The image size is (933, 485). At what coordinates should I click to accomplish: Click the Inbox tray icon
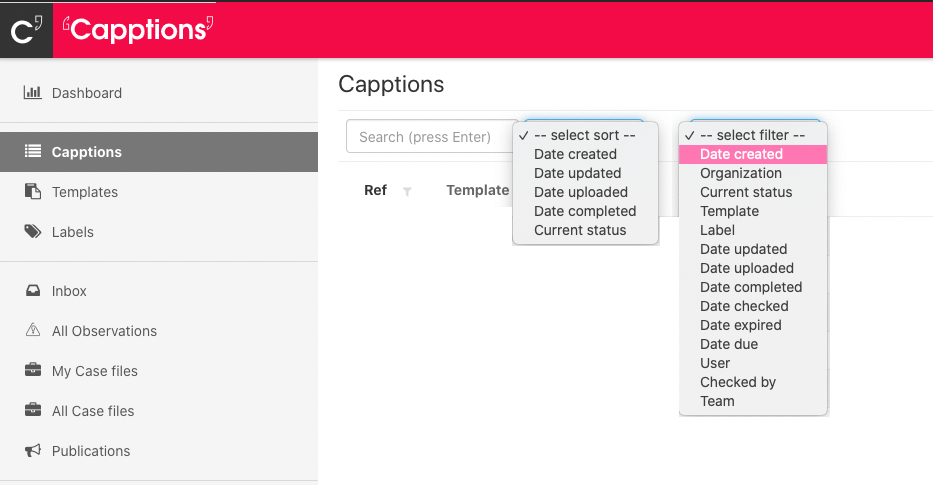tap(33, 290)
